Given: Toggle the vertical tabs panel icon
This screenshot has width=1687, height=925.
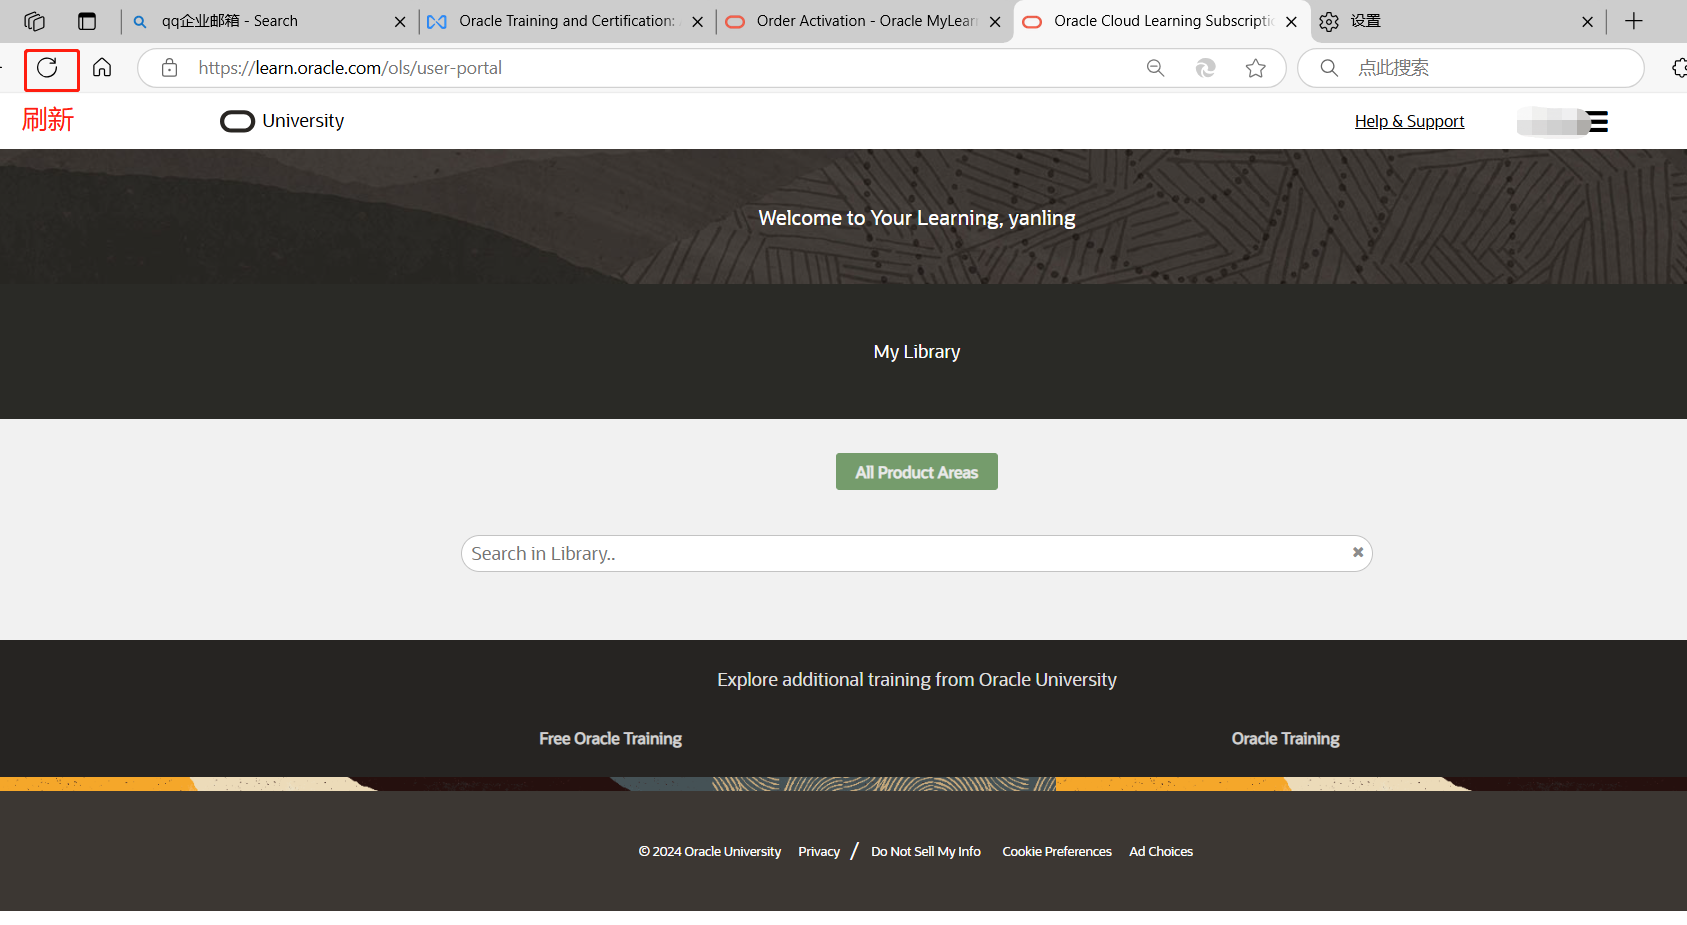Looking at the screenshot, I should (x=87, y=21).
